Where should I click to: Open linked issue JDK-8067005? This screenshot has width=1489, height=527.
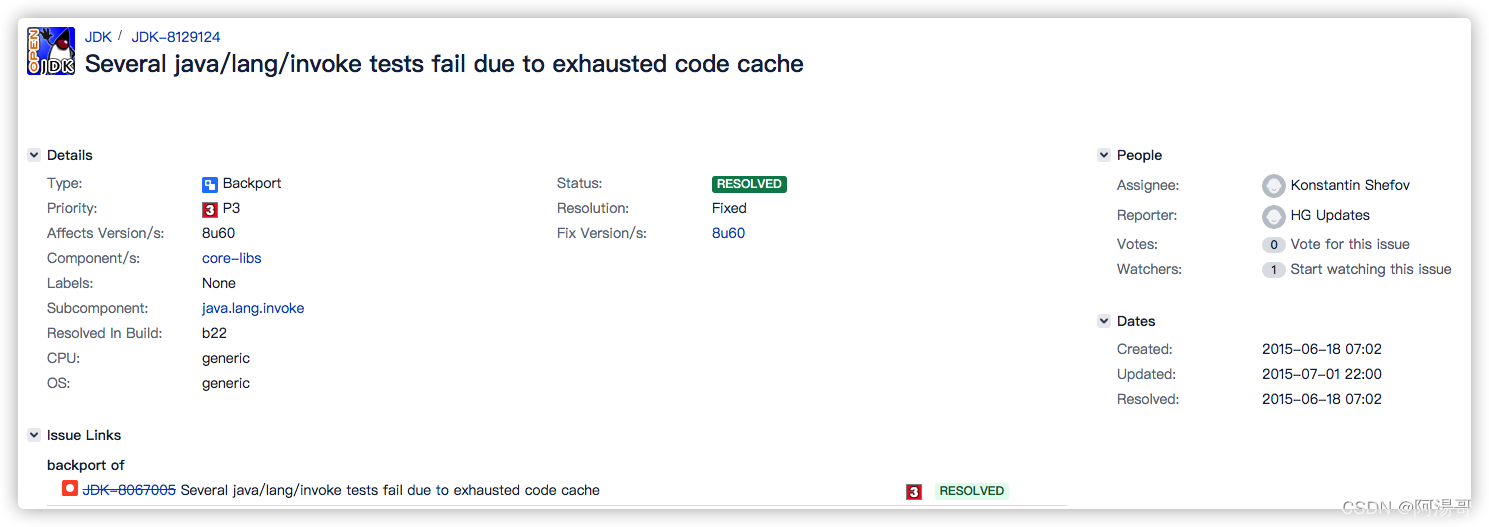click(129, 490)
